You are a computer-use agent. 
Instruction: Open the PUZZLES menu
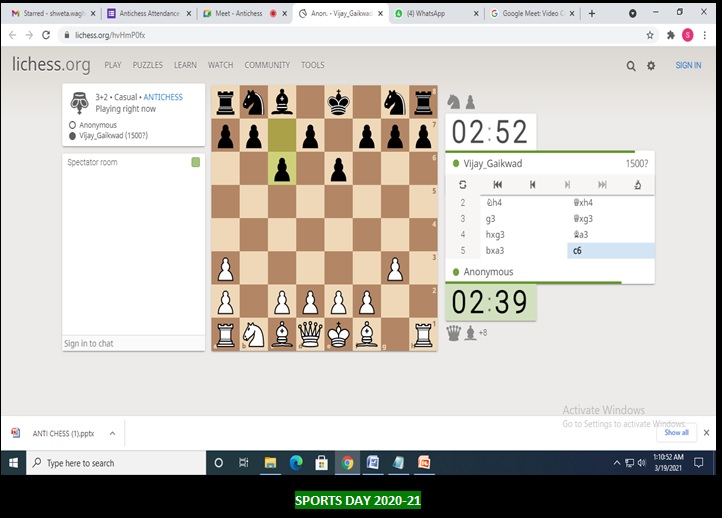coord(147,65)
